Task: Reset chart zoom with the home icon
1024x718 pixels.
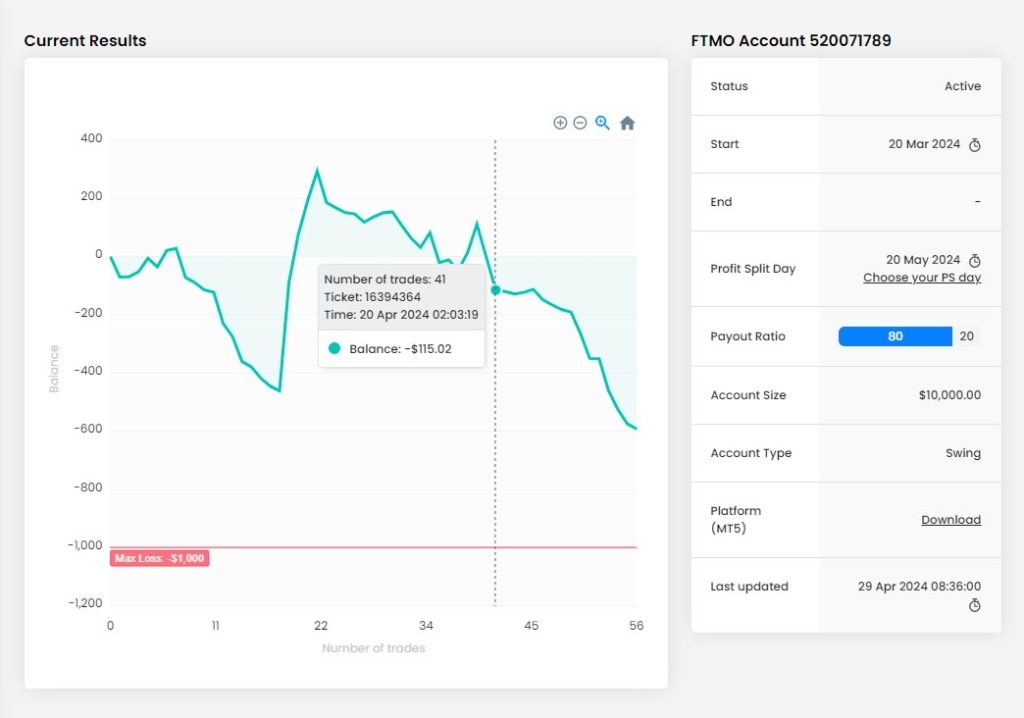Action: [627, 123]
